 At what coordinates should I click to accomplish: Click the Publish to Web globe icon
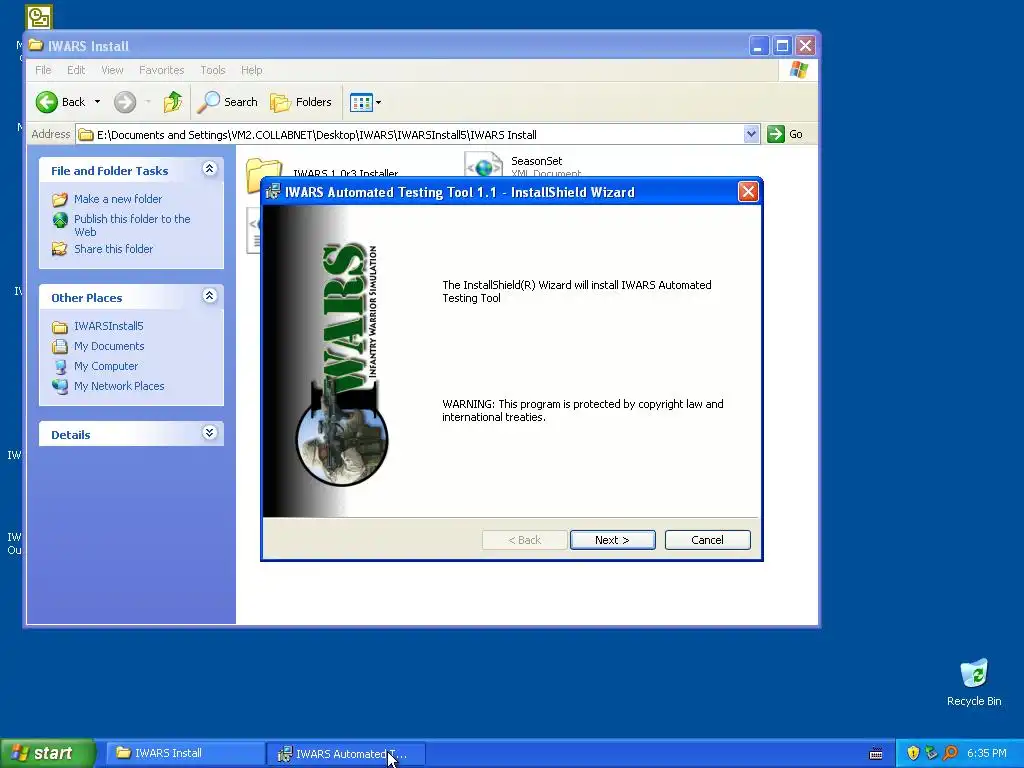click(60, 220)
